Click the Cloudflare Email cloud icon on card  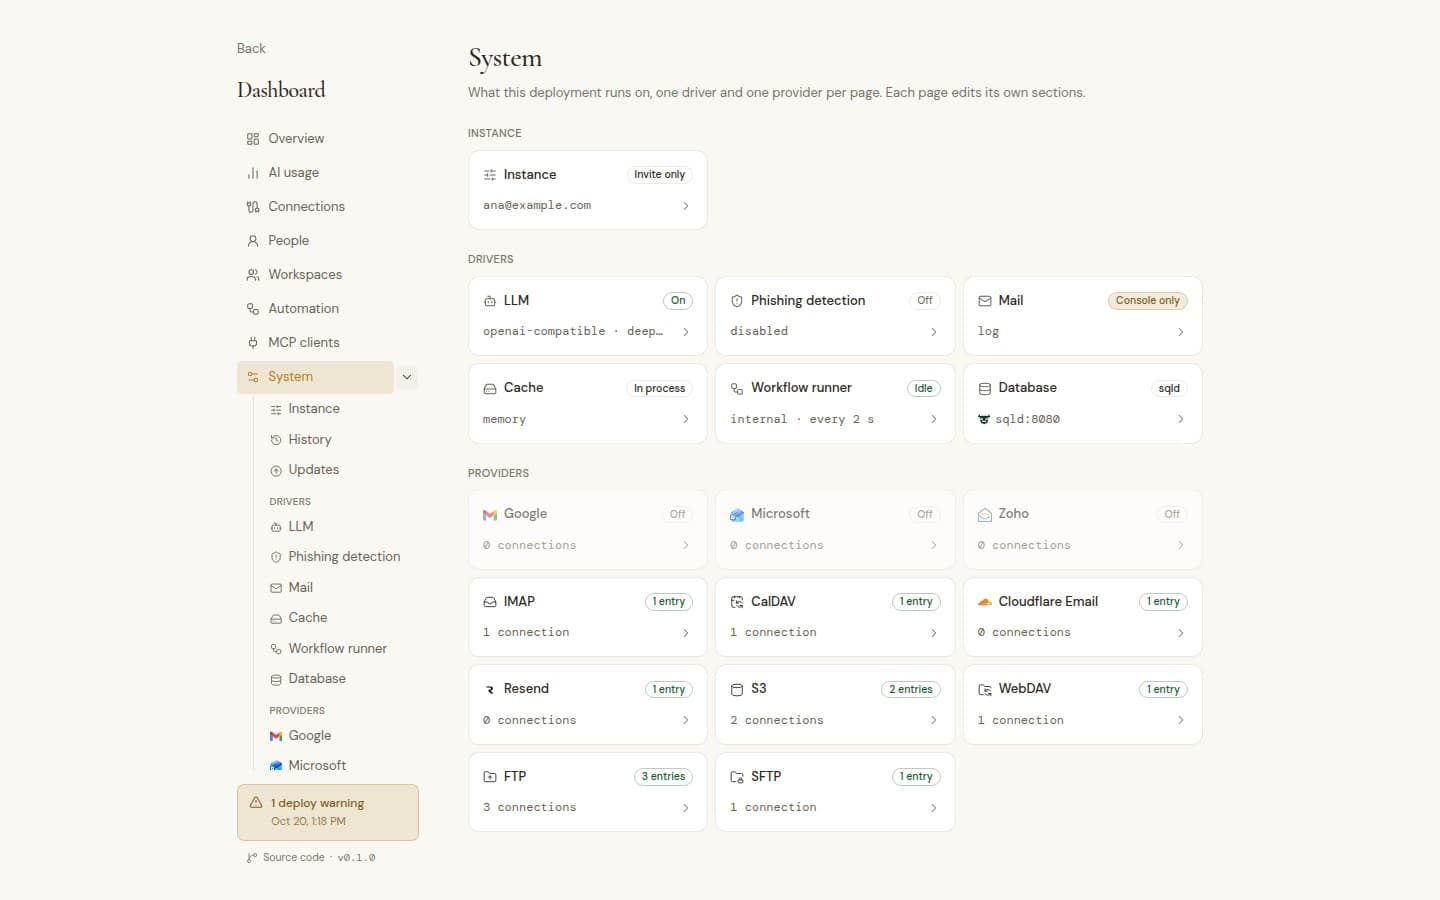(985, 602)
